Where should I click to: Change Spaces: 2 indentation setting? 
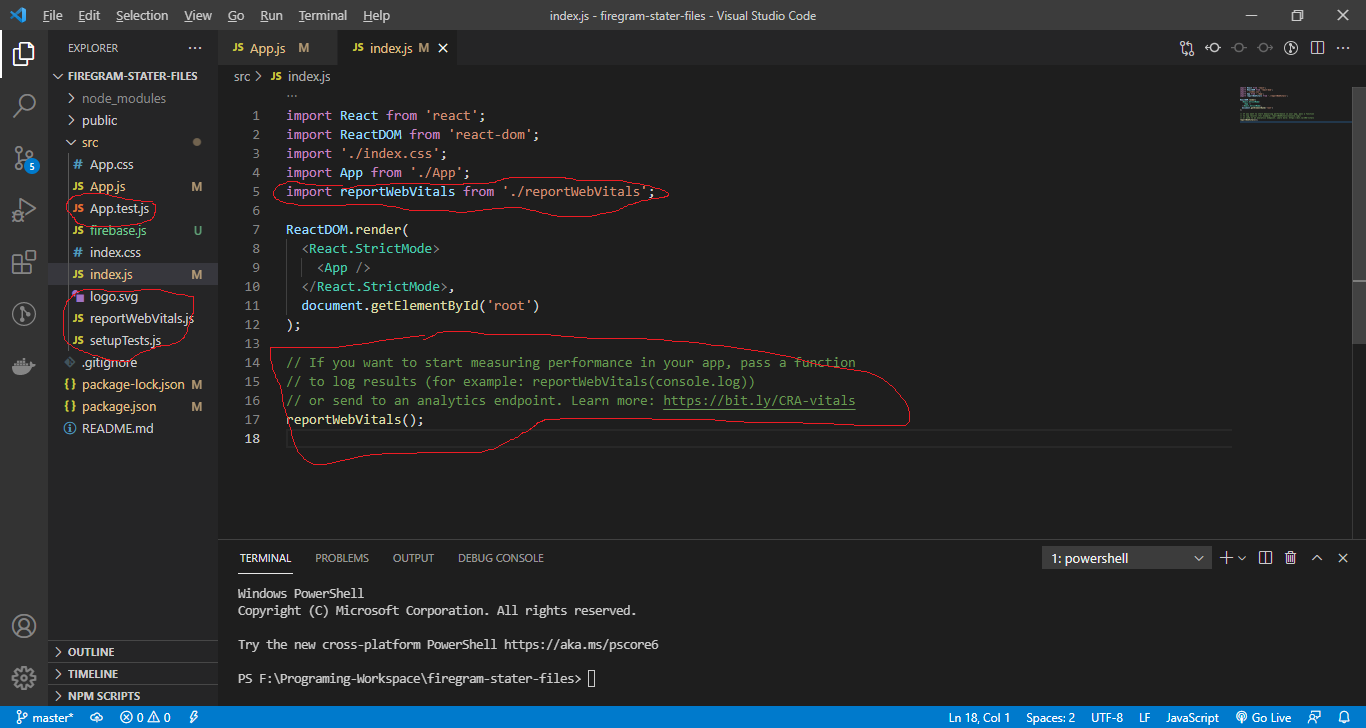point(1050,717)
